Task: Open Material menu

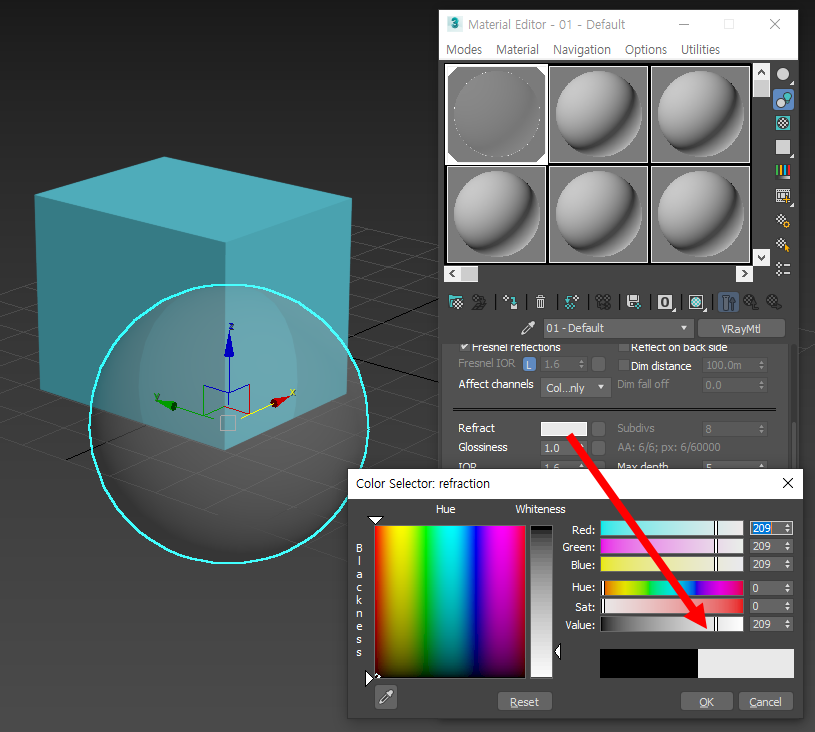Action: [517, 49]
